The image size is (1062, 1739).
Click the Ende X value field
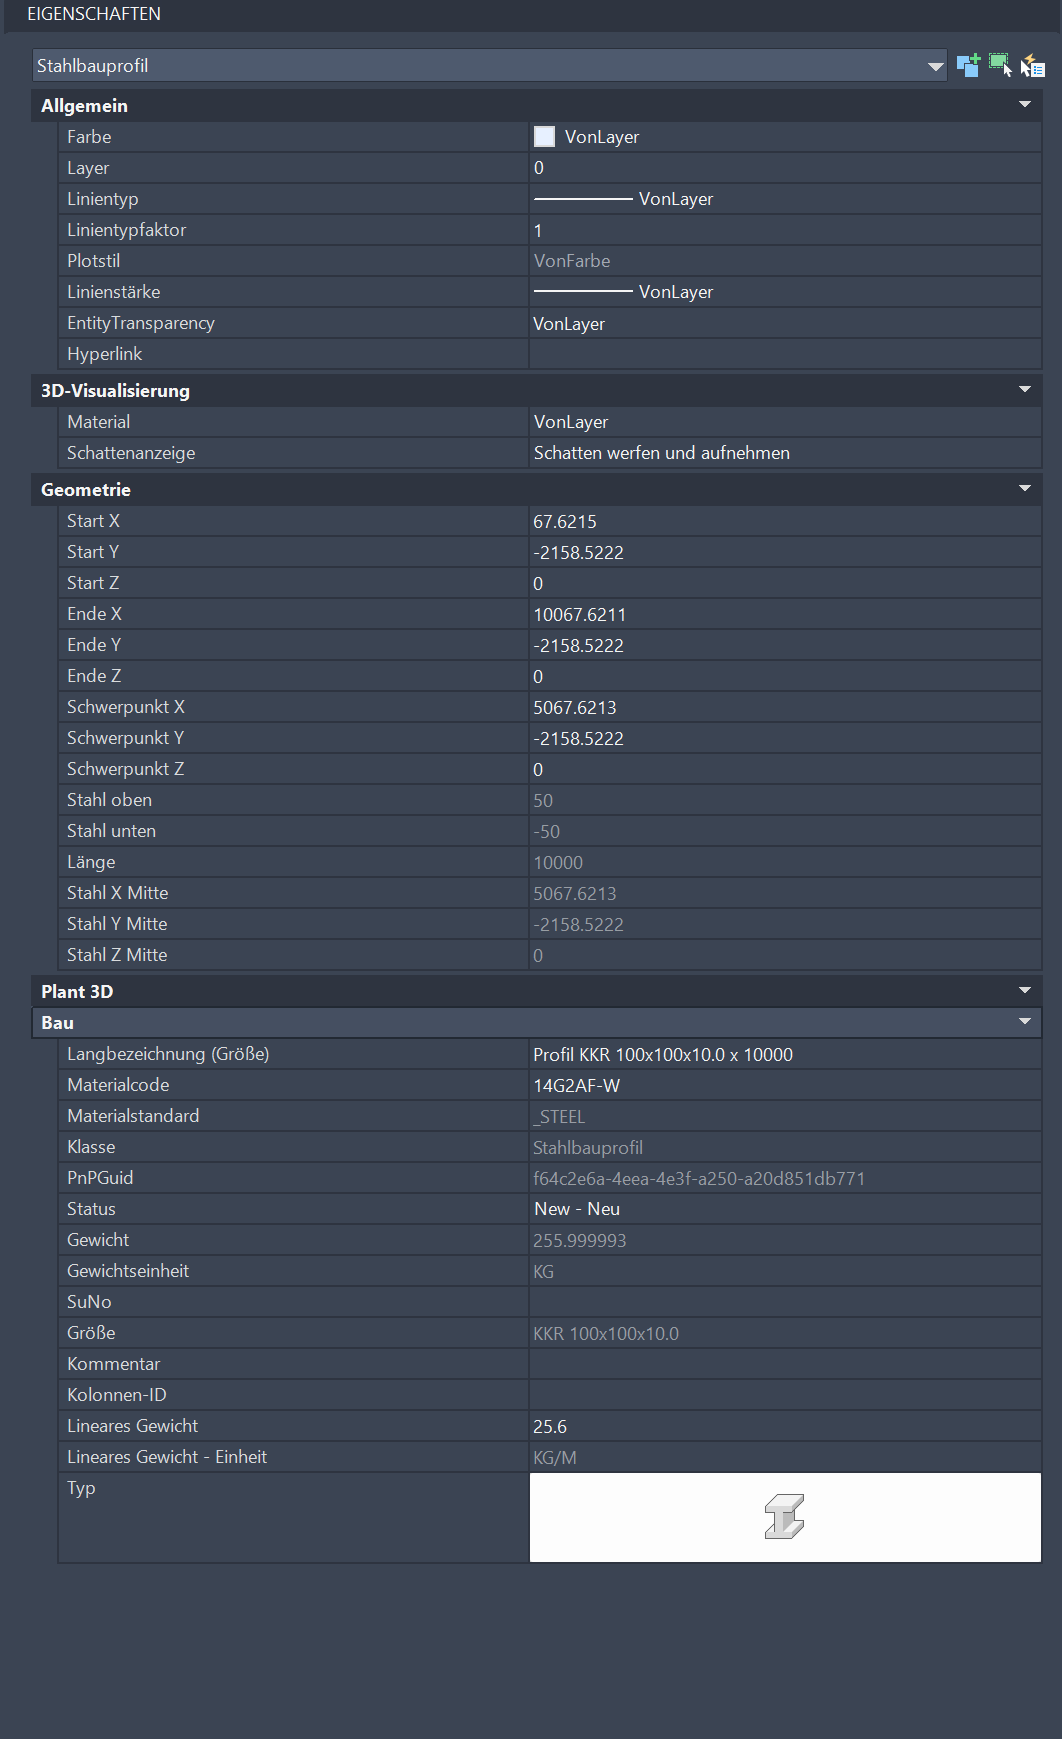[784, 615]
